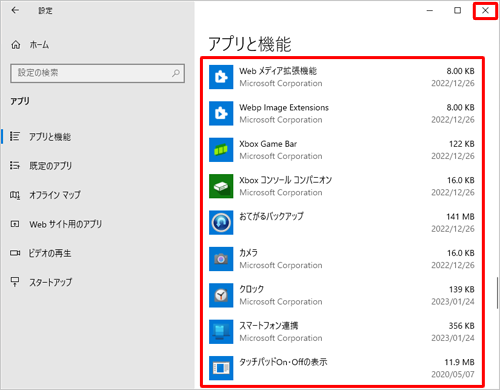Click the 既定のアプリ sidebar icon
Screen dimensions: 500x390
pyautogui.click(x=15, y=165)
